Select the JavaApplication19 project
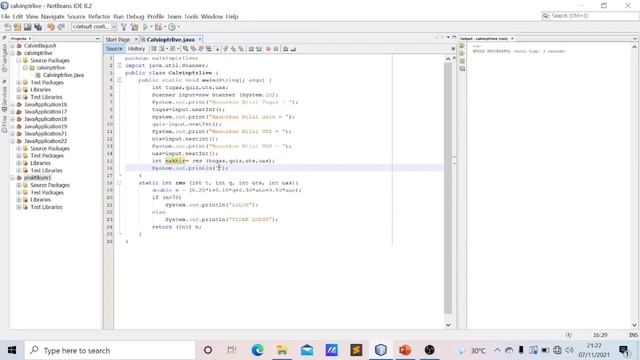 pos(45,127)
